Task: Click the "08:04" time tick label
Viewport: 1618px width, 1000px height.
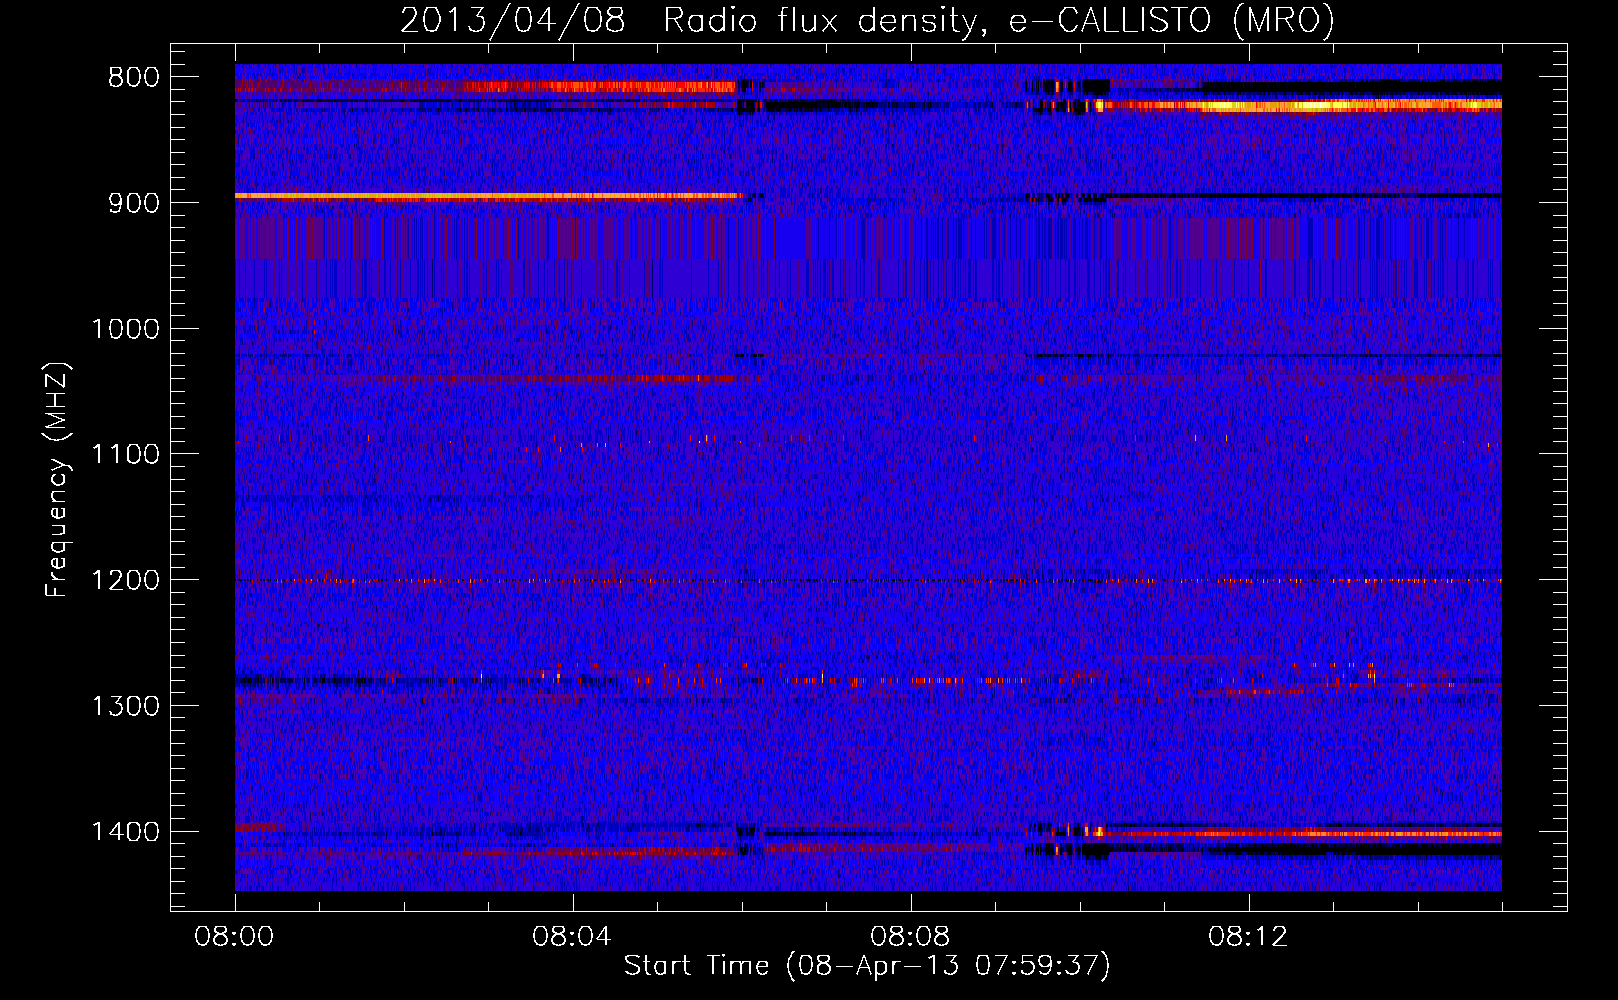Action: pos(572,937)
